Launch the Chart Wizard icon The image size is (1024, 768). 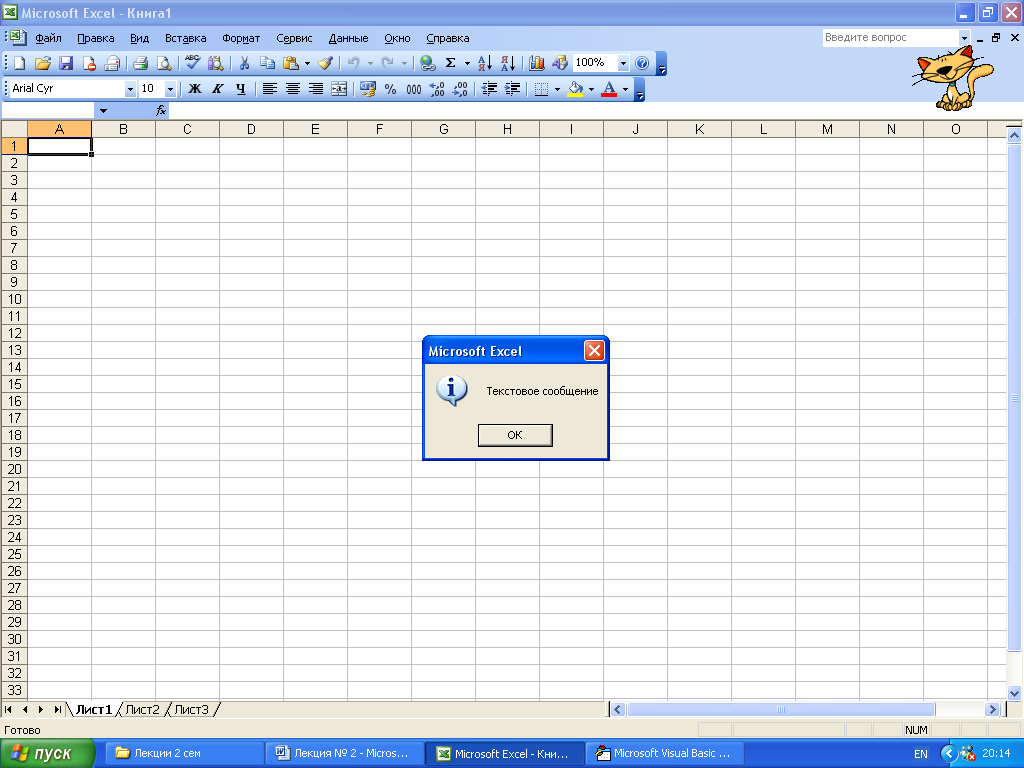point(537,63)
